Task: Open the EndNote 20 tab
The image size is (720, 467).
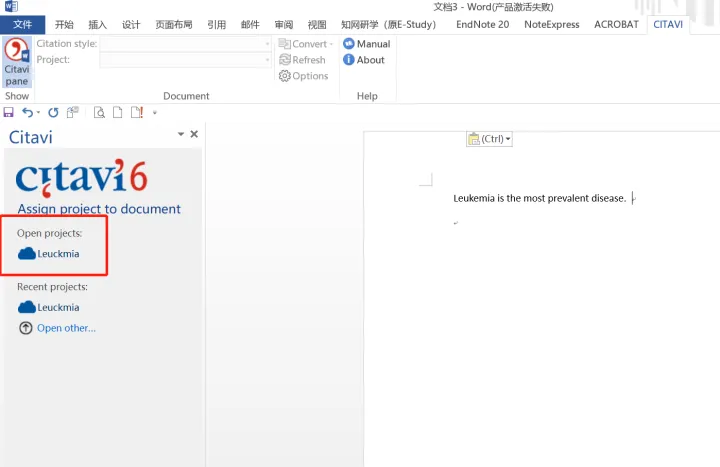Action: pyautogui.click(x=483, y=25)
